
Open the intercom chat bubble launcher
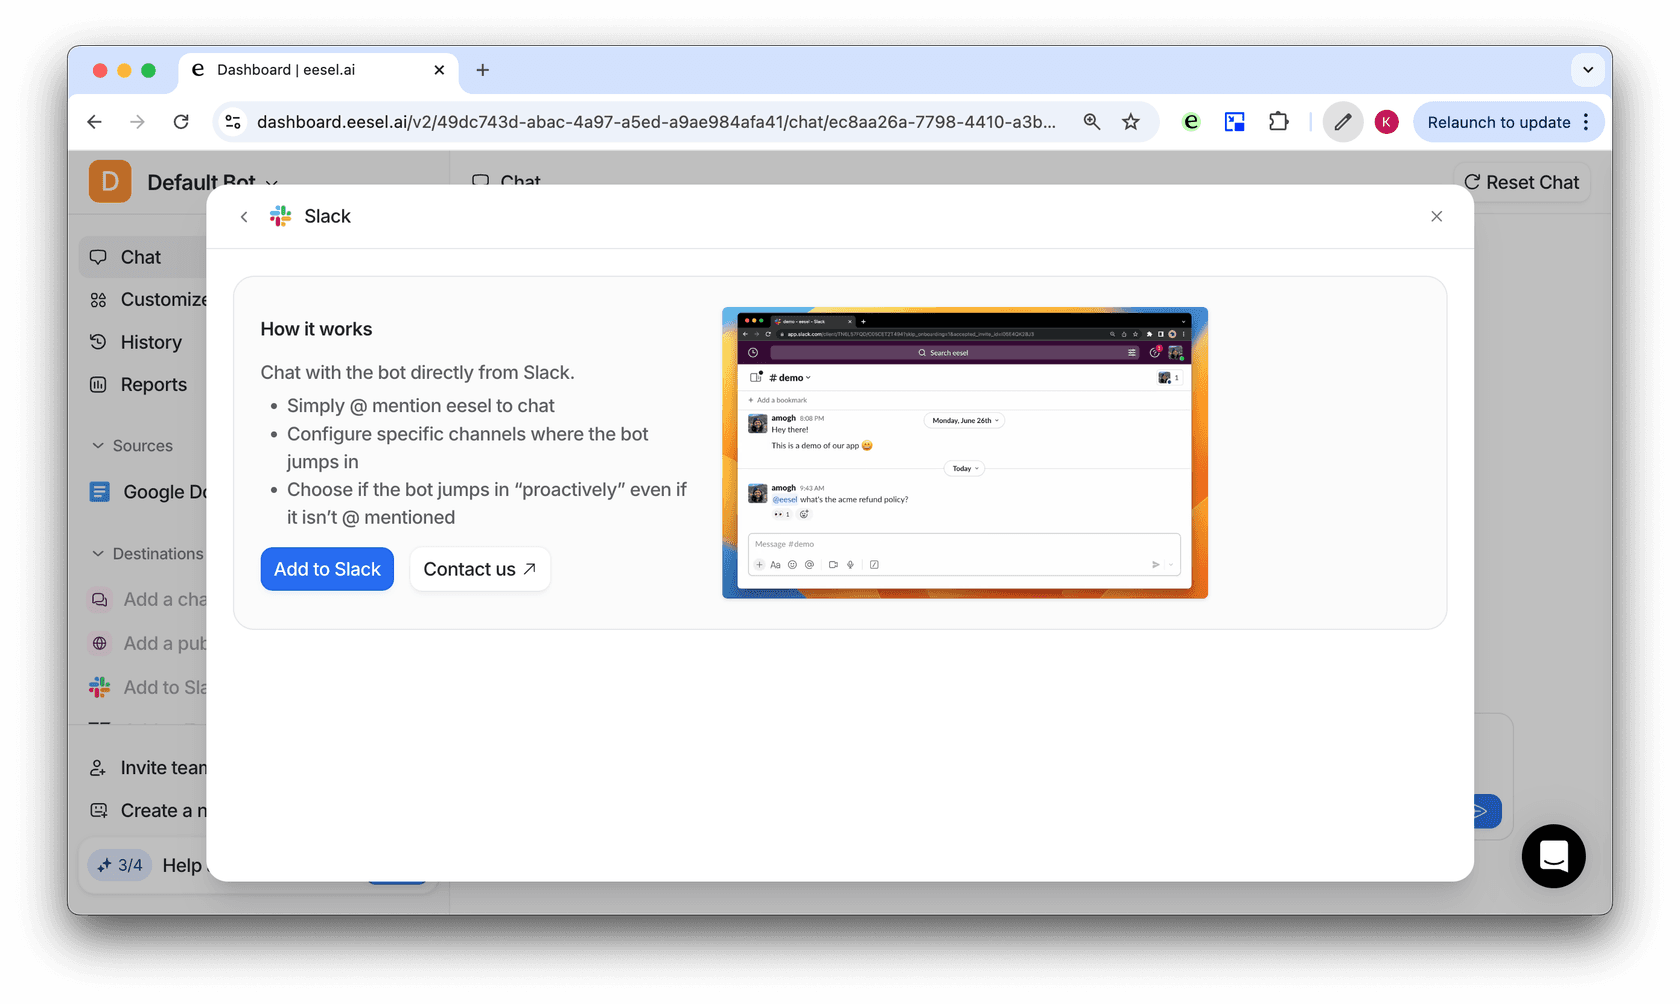click(1553, 856)
